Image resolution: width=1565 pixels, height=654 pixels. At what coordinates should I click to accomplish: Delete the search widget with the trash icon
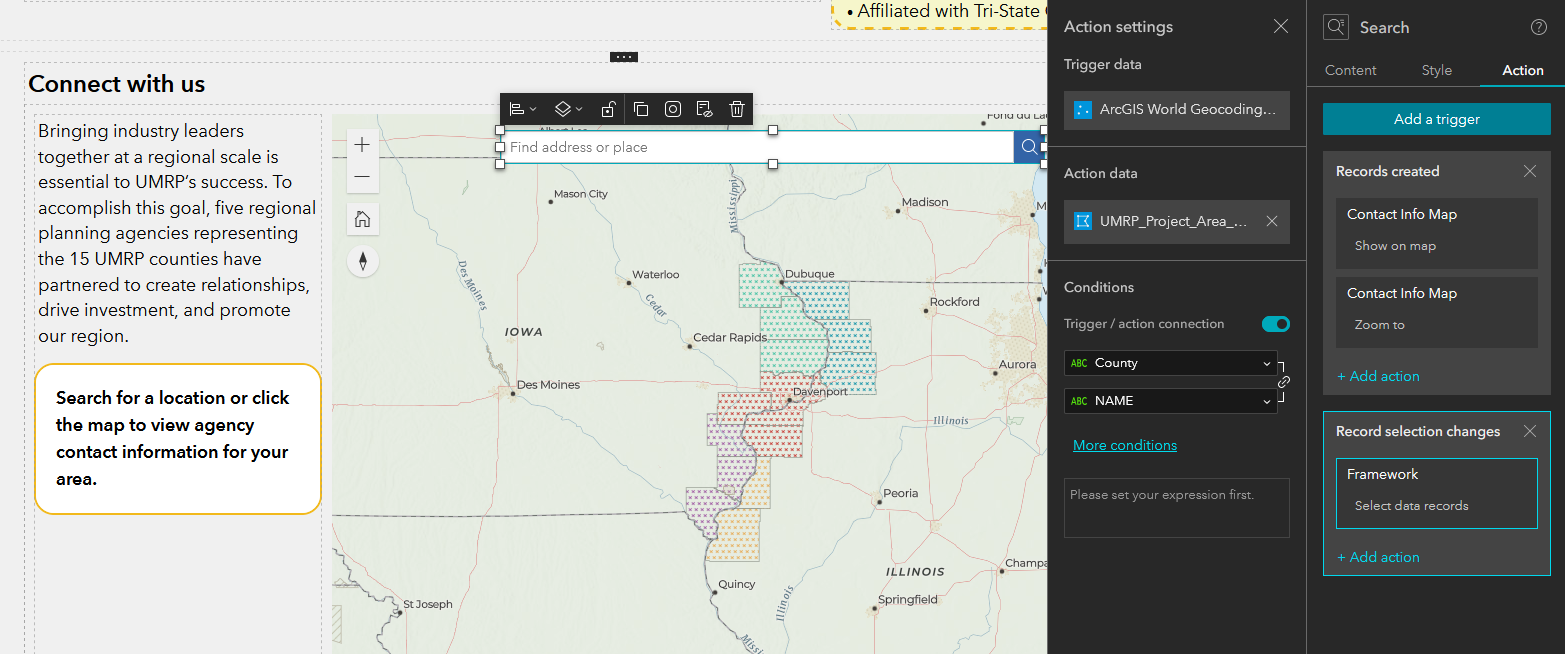[737, 108]
